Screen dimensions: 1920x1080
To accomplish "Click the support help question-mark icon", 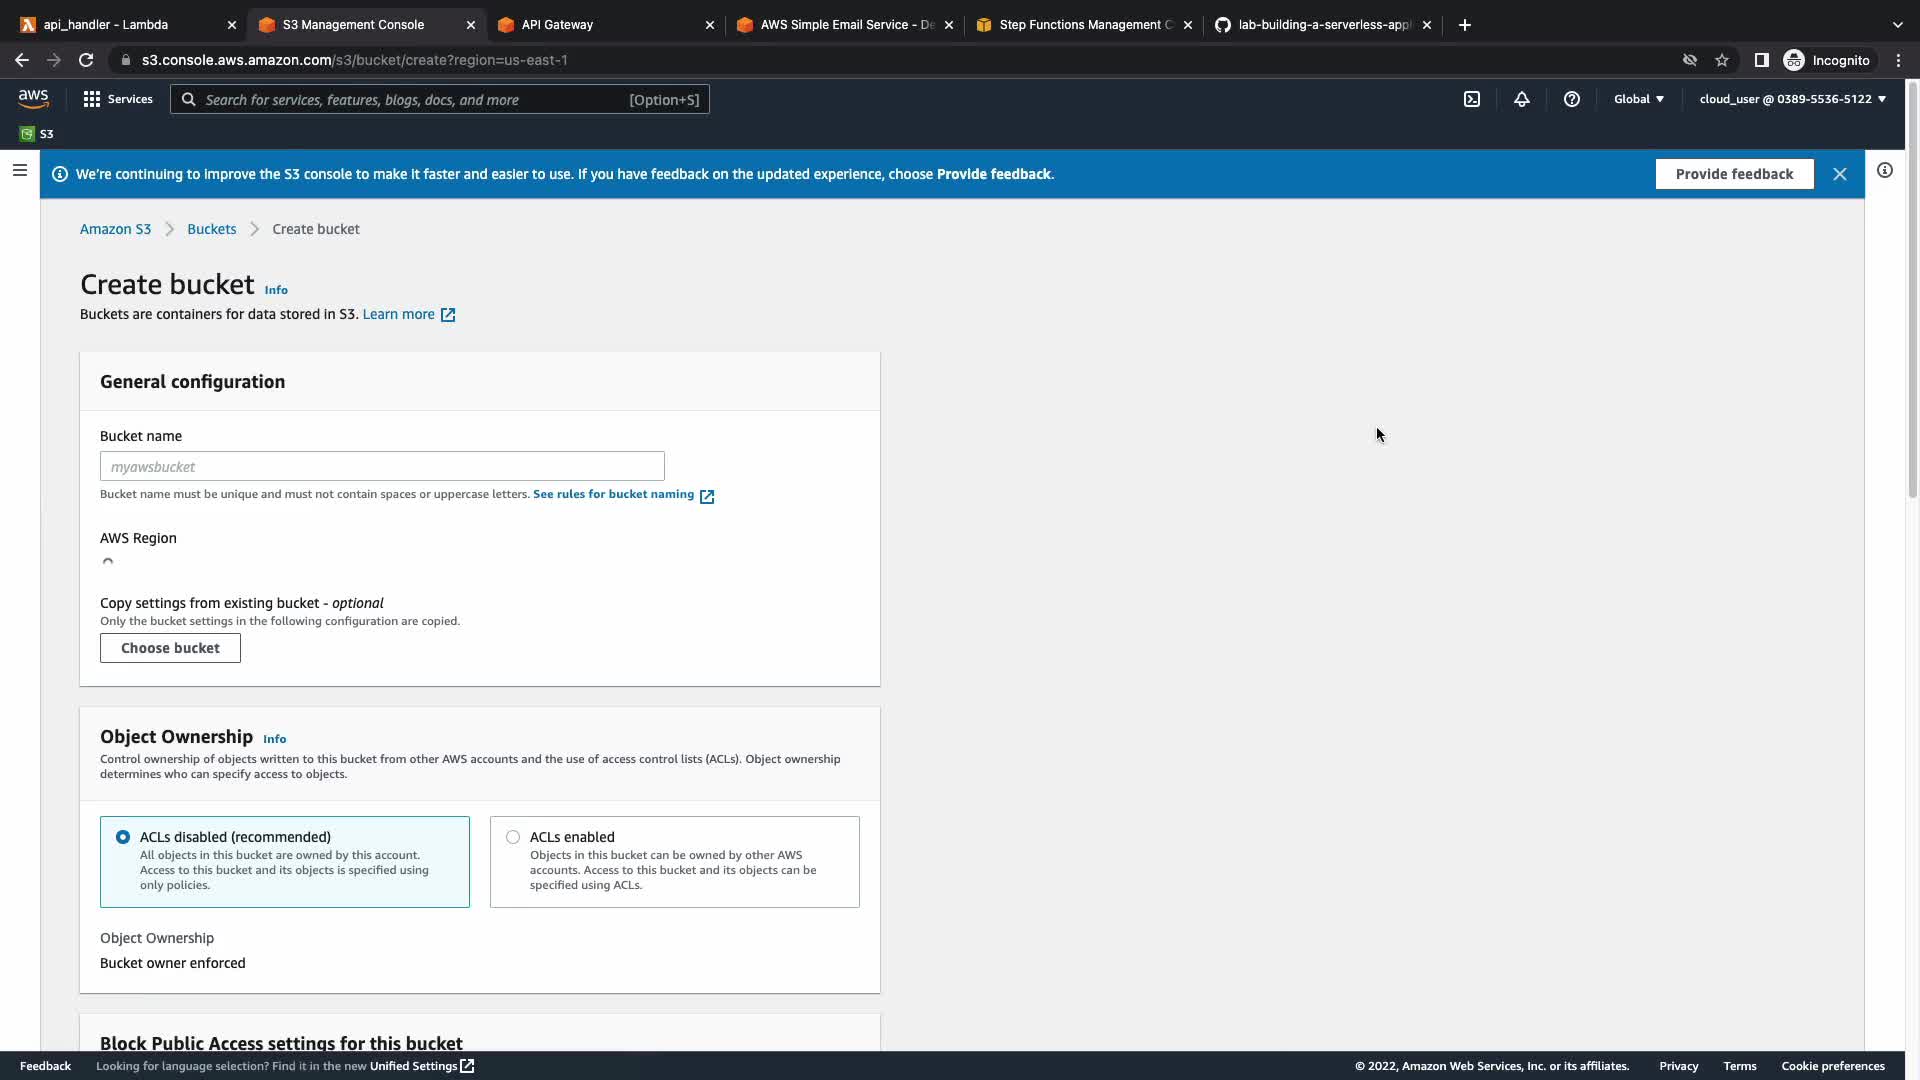I will coord(1571,99).
